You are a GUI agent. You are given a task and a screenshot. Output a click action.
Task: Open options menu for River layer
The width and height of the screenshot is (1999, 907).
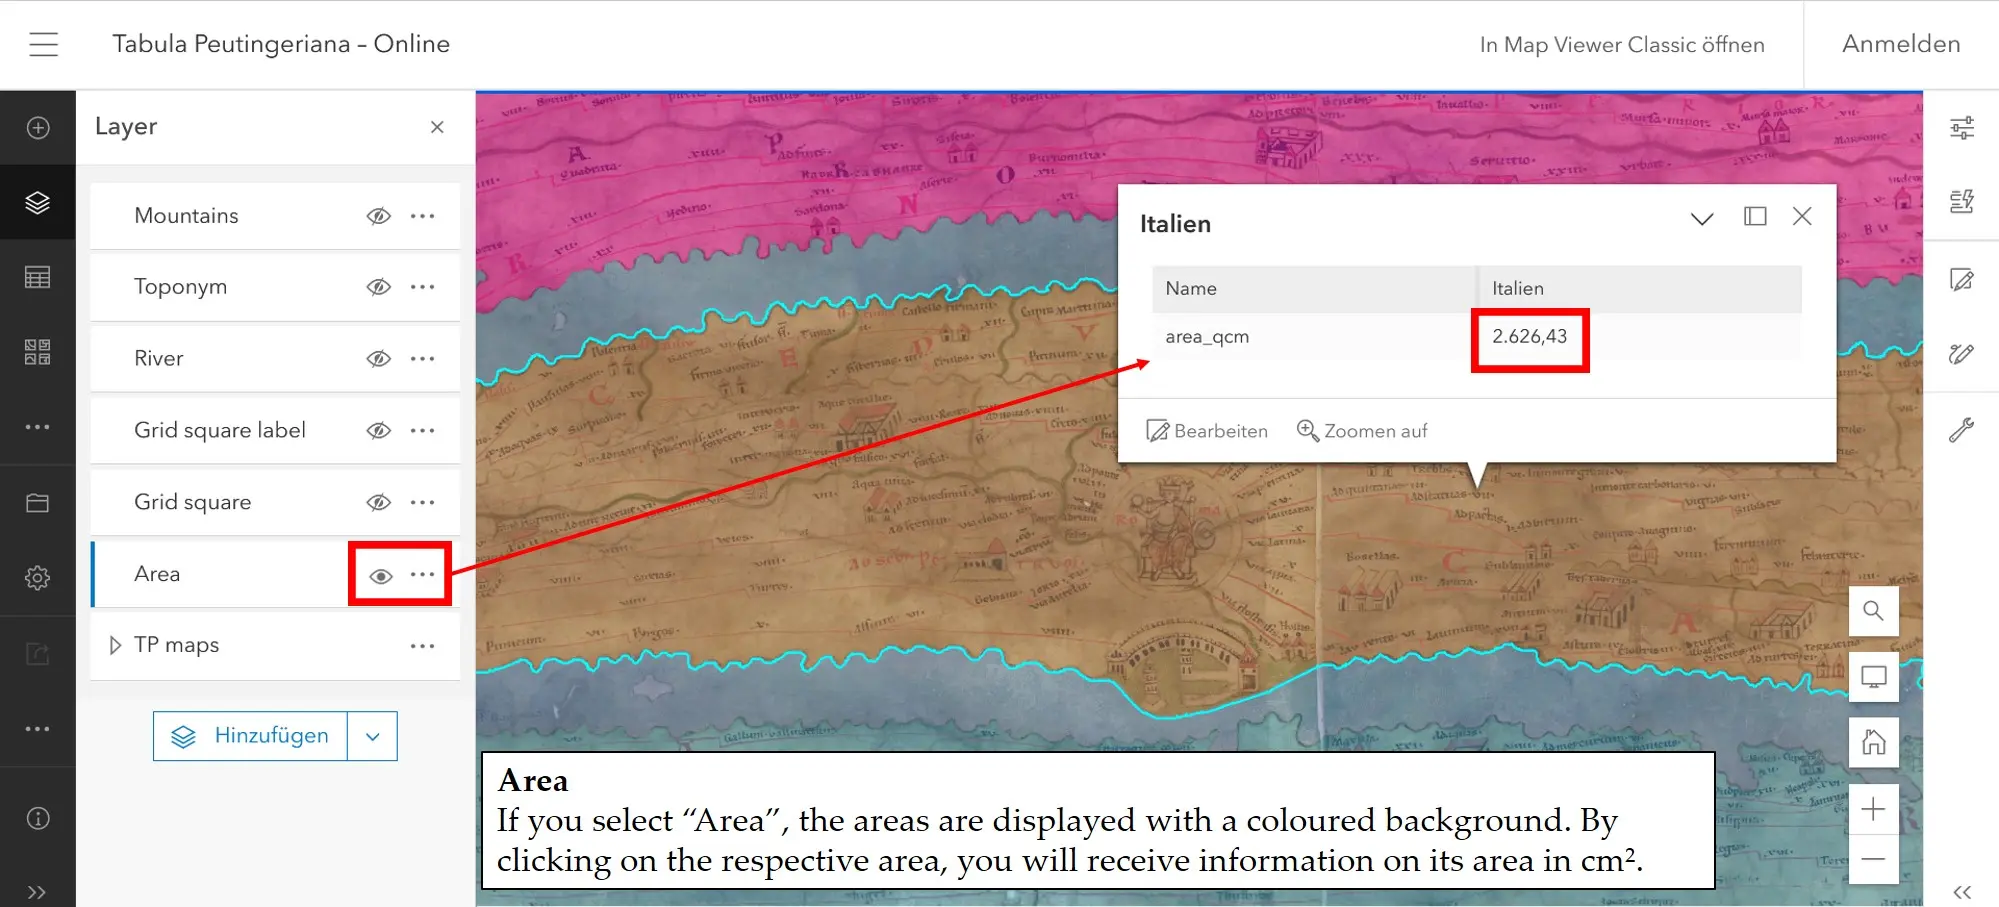click(x=423, y=358)
